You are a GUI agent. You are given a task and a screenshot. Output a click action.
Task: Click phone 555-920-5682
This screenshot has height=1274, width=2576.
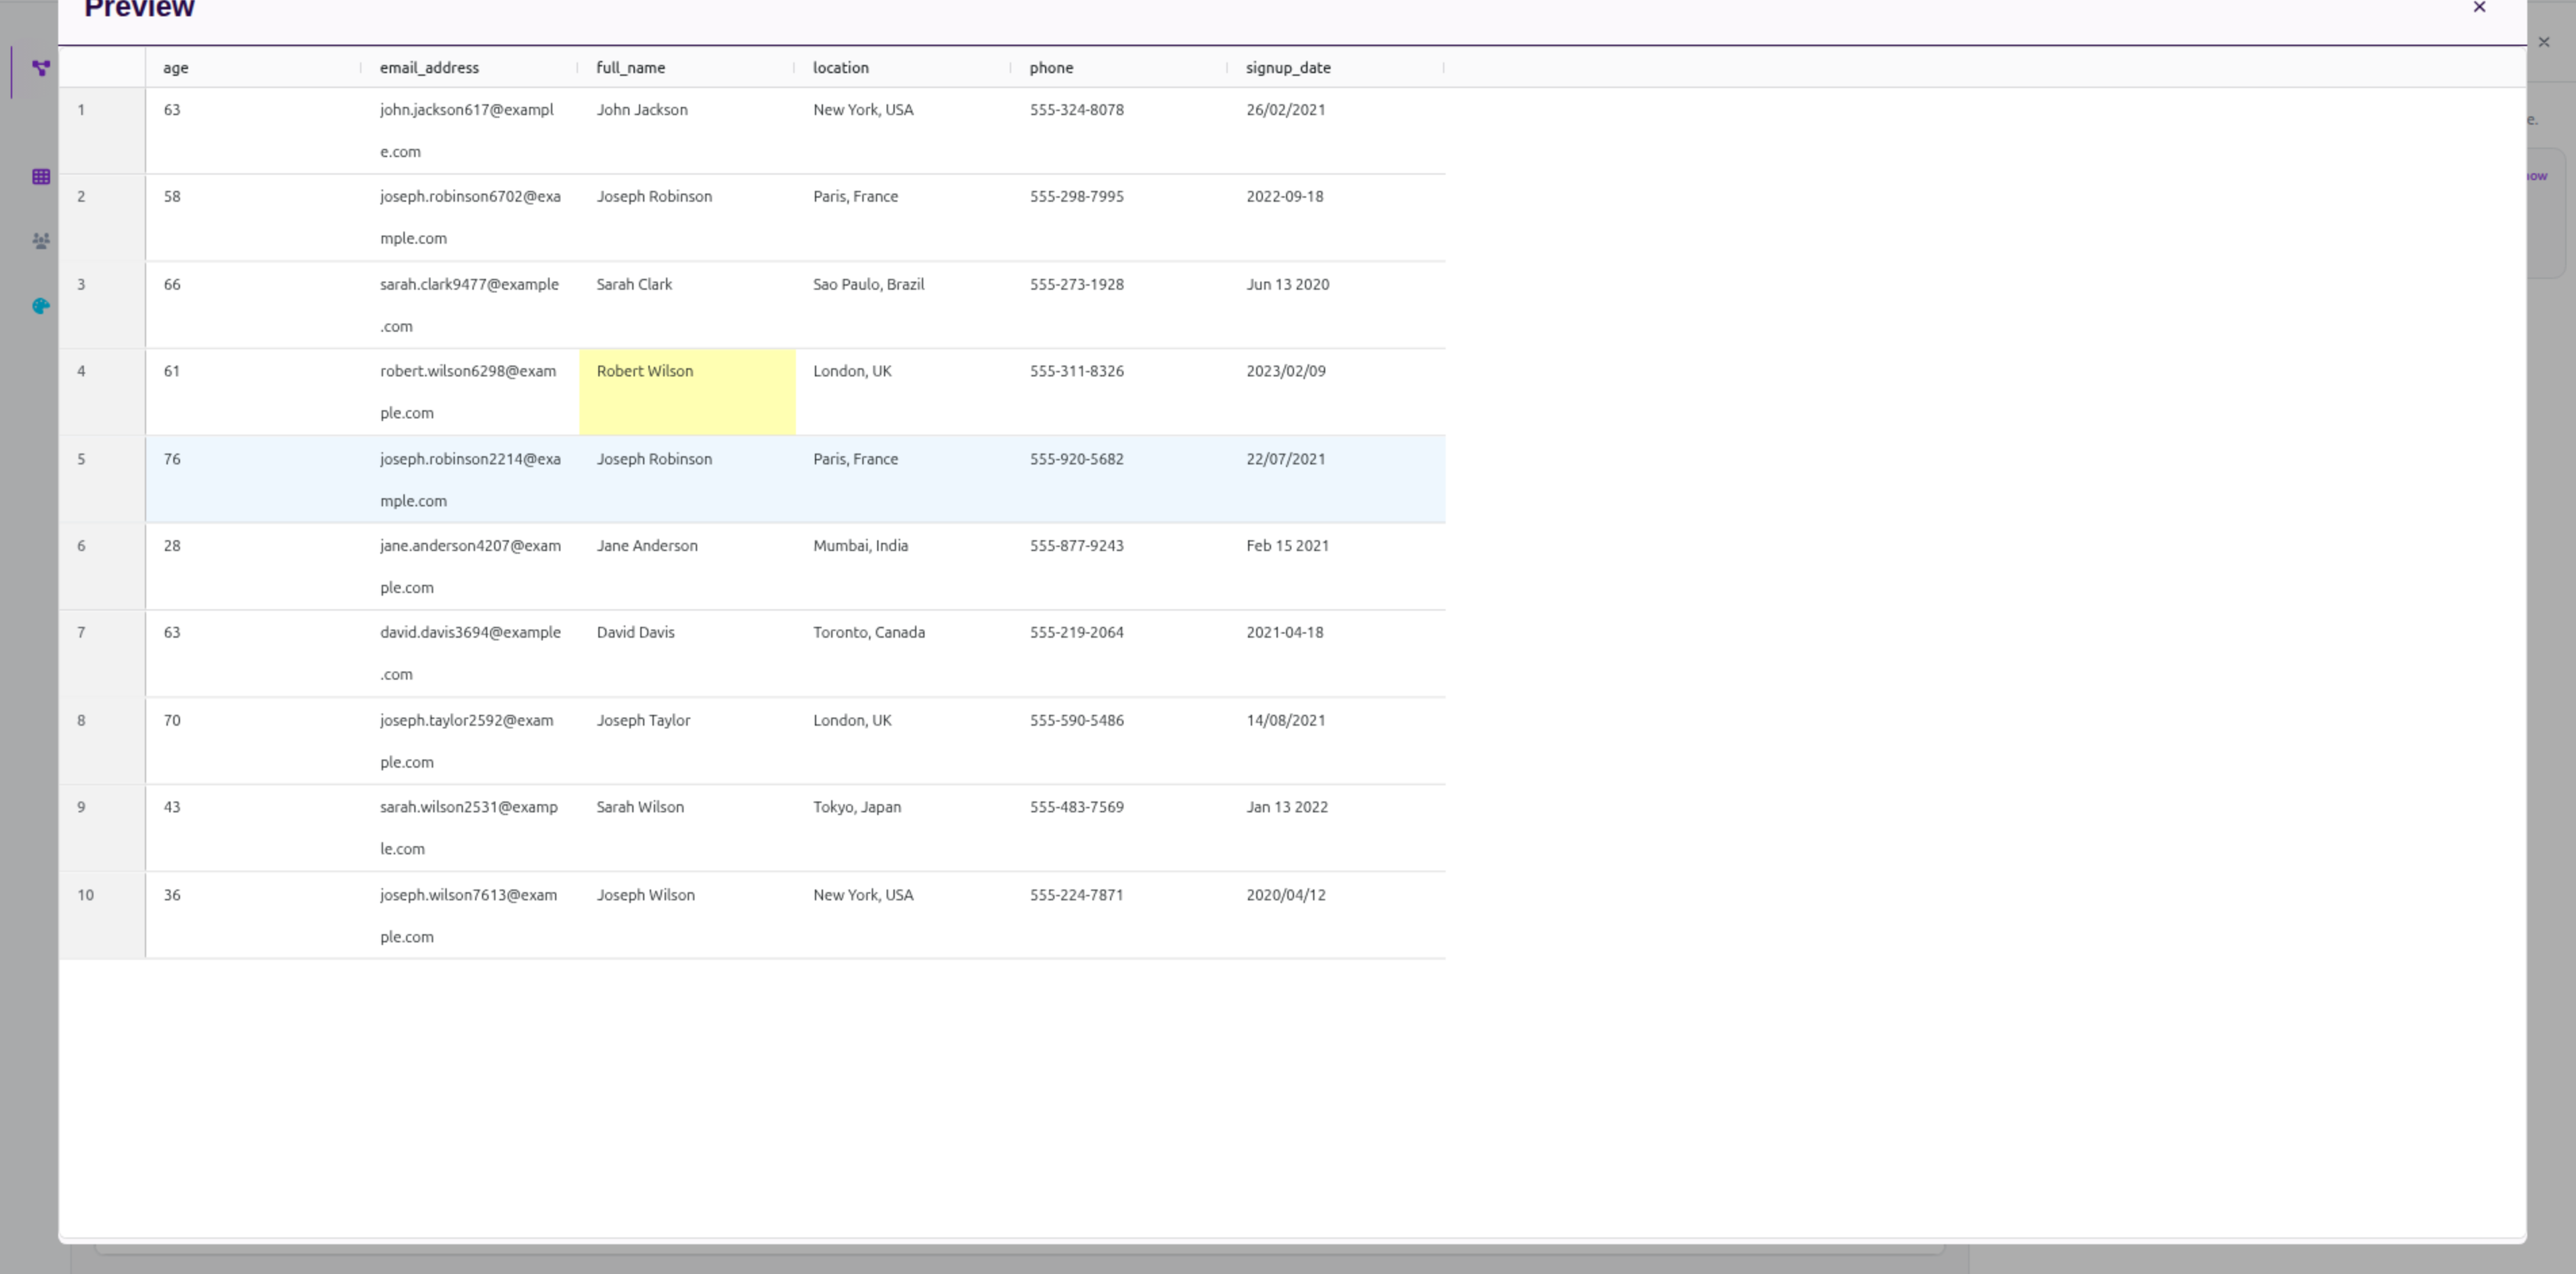pos(1121,479)
